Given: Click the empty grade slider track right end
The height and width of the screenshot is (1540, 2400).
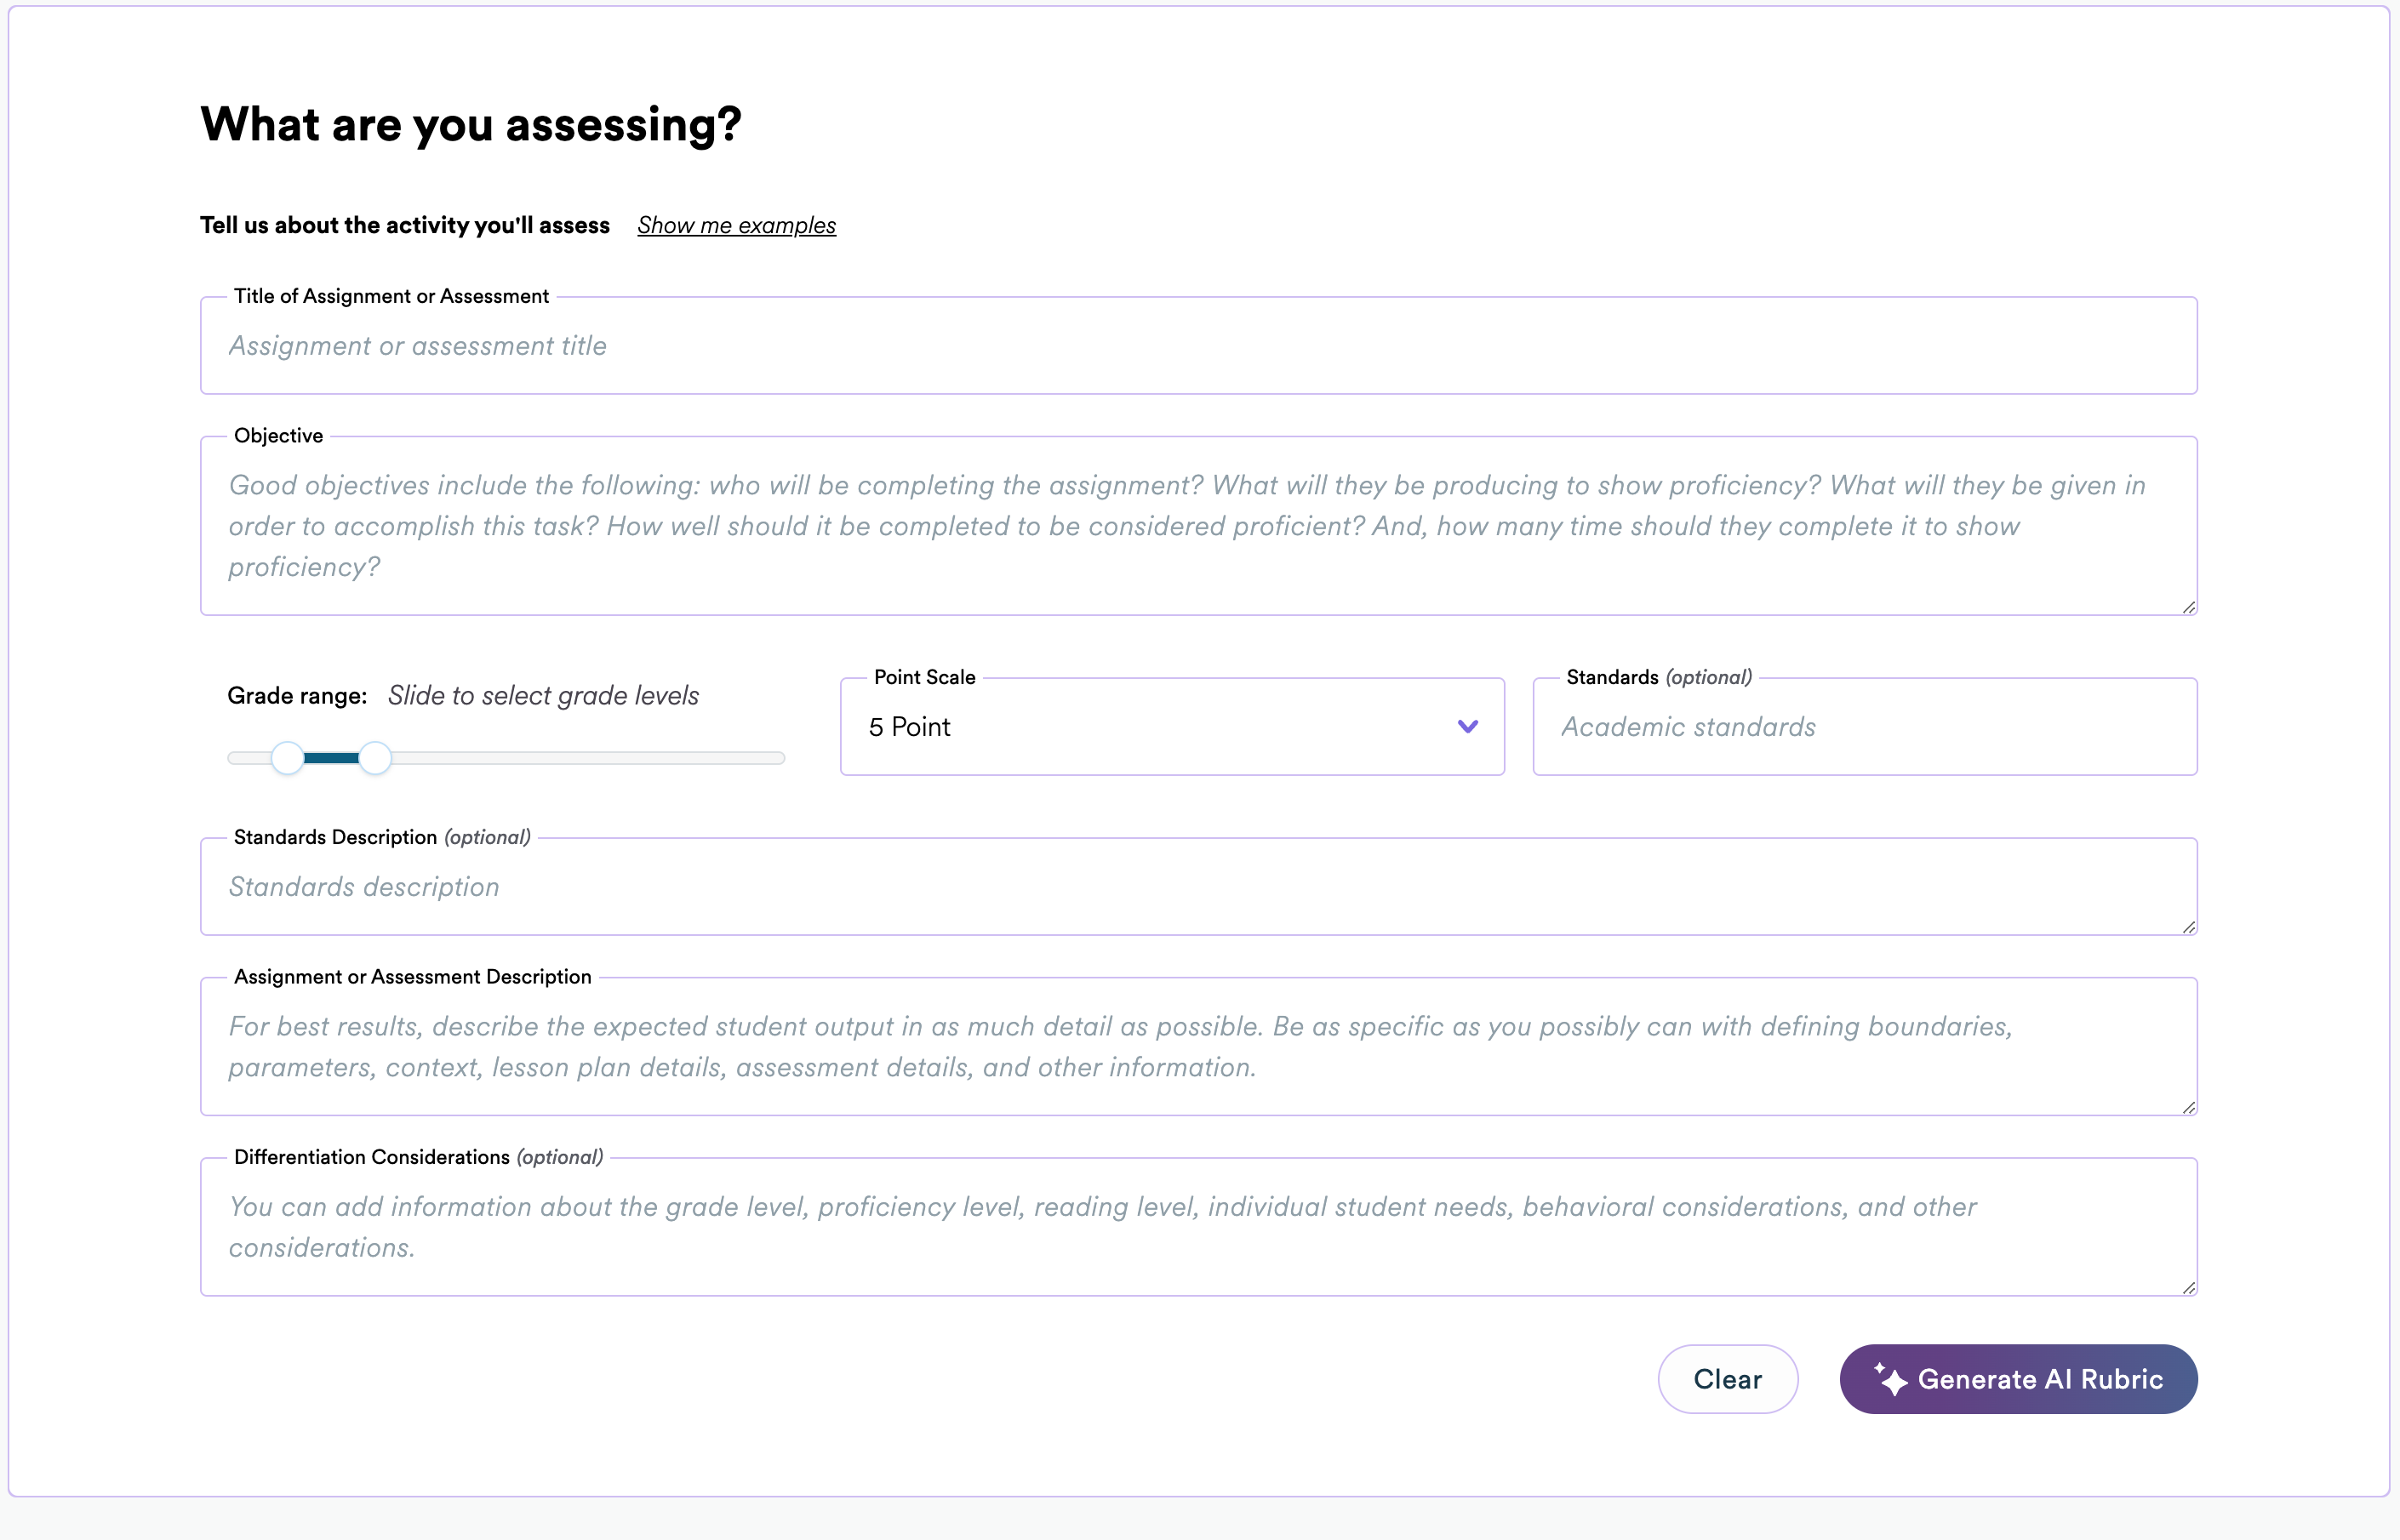Looking at the screenshot, I should tap(770, 758).
